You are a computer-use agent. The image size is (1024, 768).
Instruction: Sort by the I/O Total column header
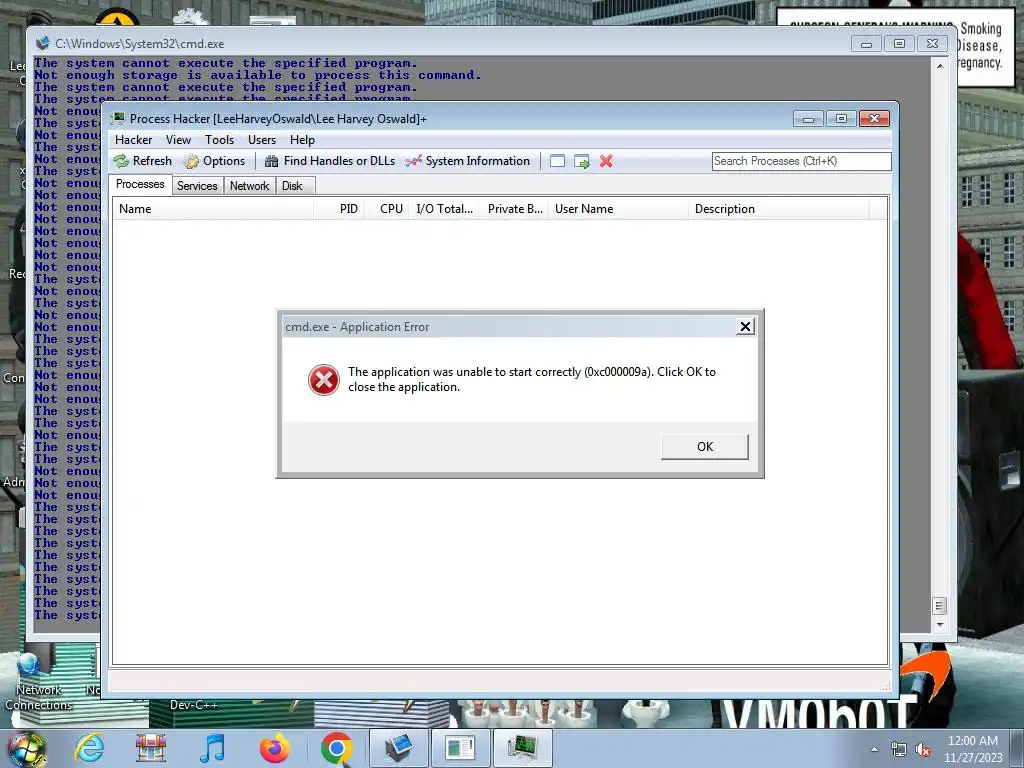click(x=444, y=209)
